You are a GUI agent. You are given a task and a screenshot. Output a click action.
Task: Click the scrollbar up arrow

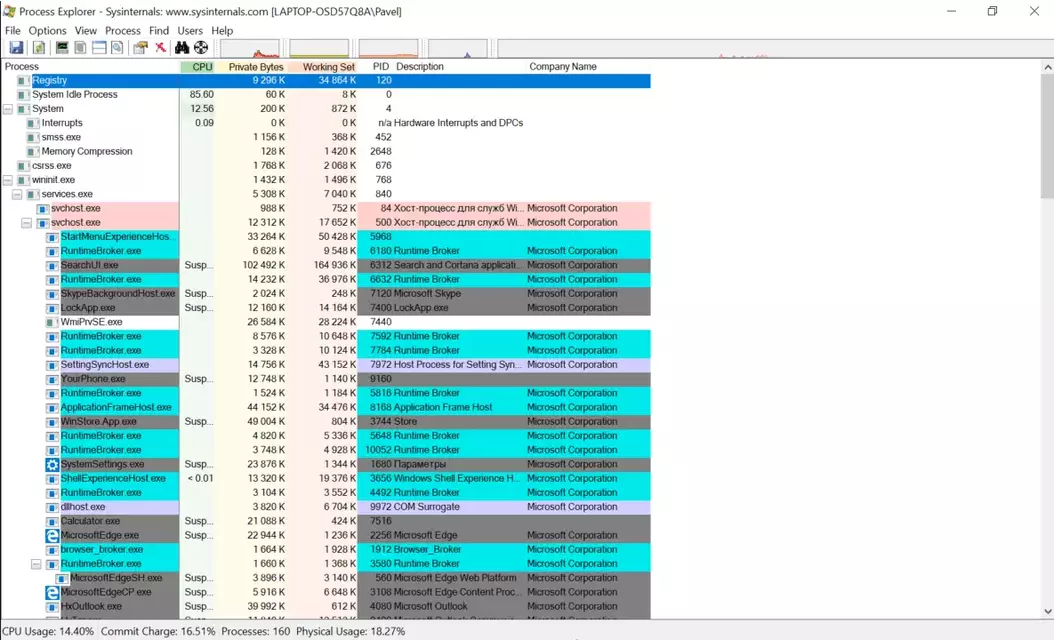(x=1047, y=67)
